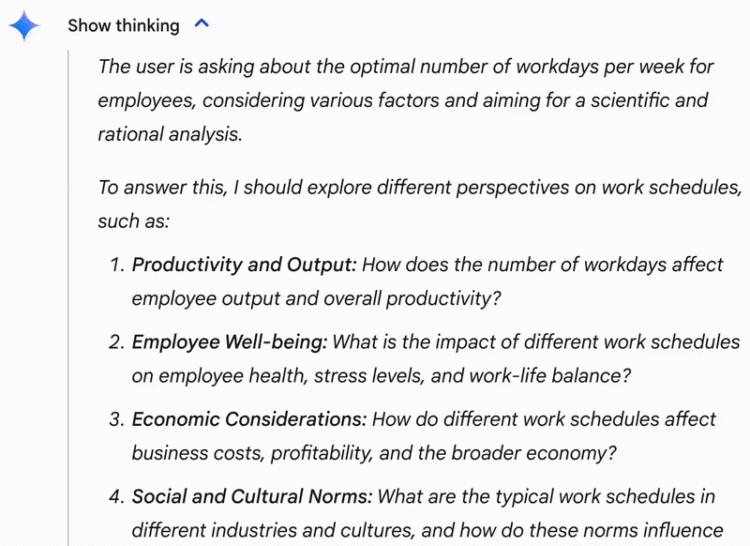Click the word 'scientific' in first paragraph

point(630,100)
